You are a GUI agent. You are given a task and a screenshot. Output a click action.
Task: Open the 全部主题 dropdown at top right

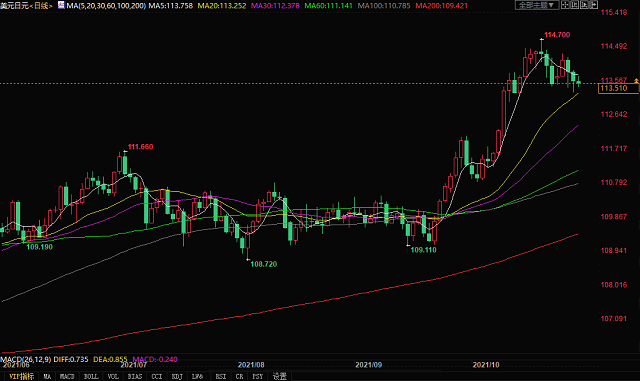click(536, 5)
